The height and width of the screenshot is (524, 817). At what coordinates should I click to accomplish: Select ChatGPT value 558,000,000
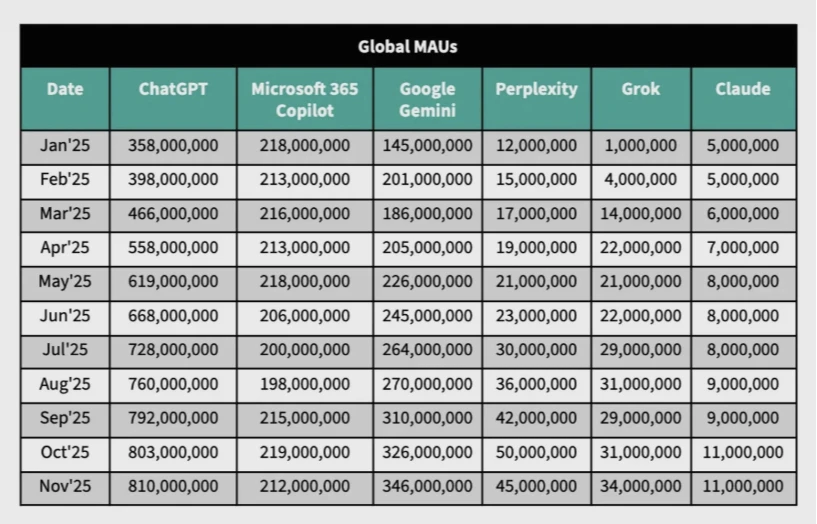tap(173, 248)
